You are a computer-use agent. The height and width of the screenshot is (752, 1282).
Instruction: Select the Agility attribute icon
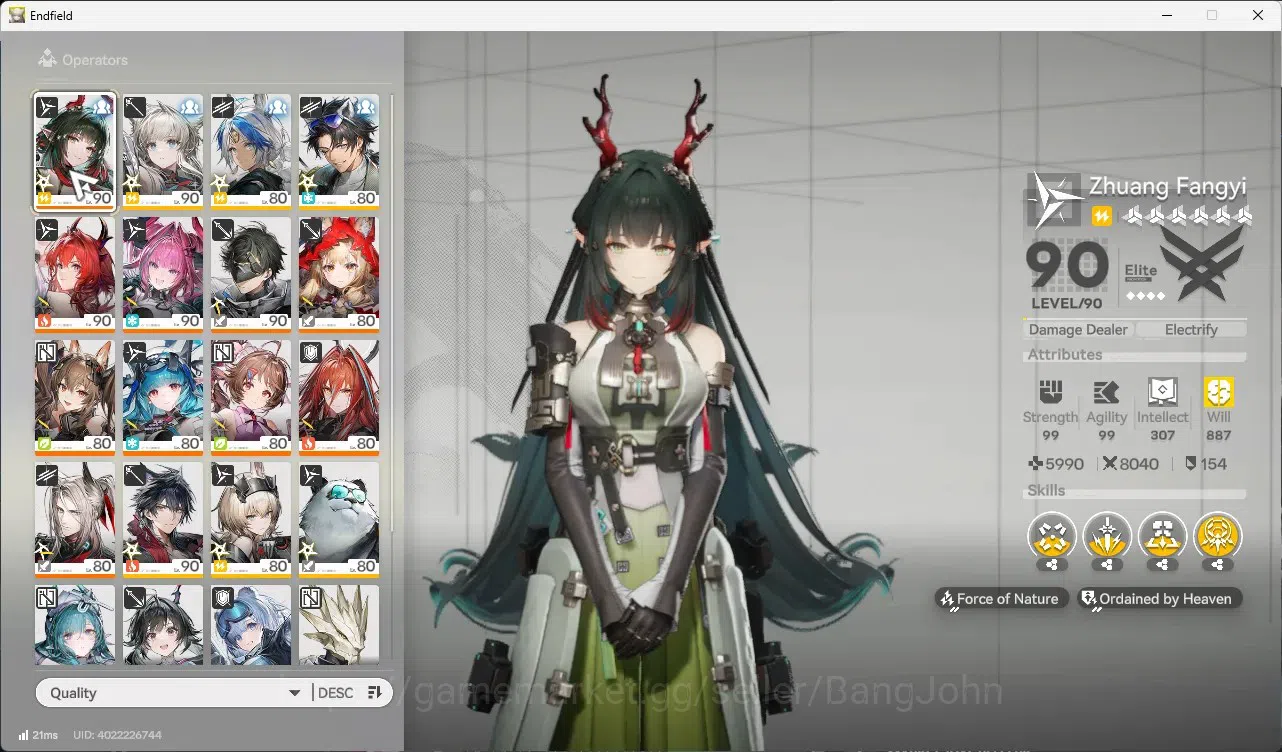1106,391
